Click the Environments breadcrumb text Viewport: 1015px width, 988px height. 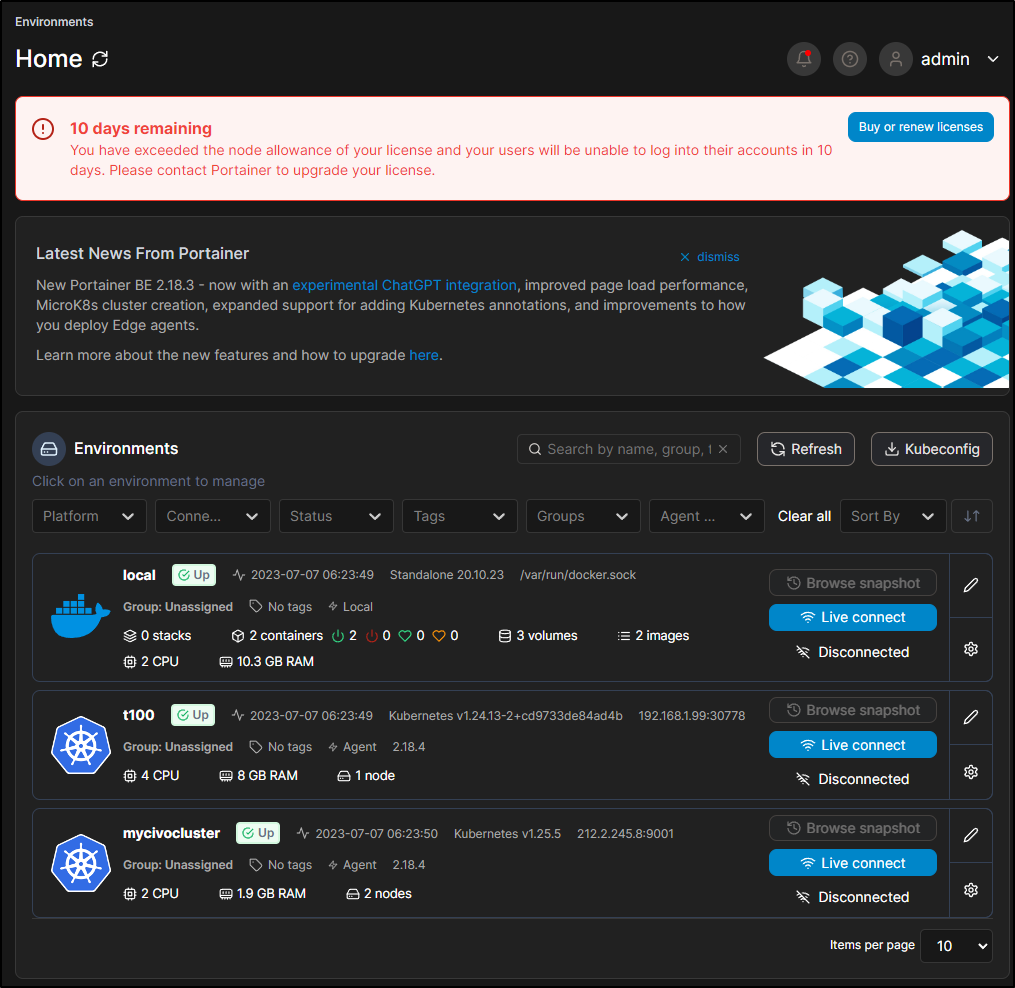[54, 22]
